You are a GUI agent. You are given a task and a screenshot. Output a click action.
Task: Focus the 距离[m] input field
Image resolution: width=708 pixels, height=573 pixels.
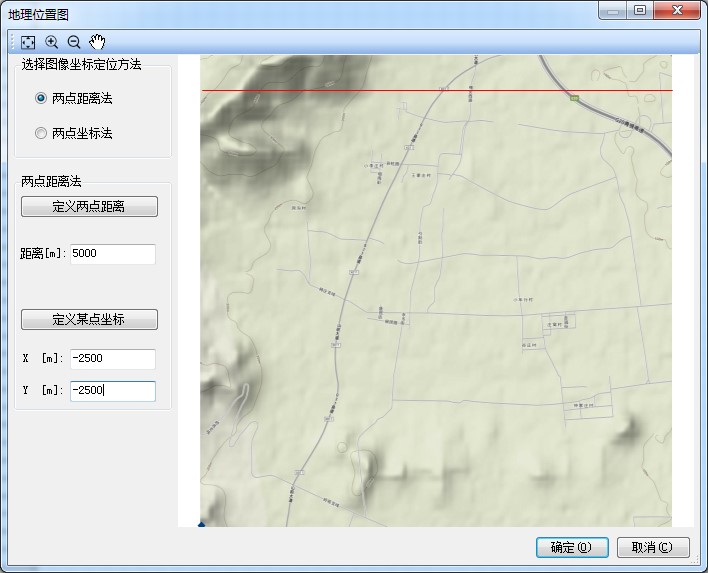tap(113, 254)
